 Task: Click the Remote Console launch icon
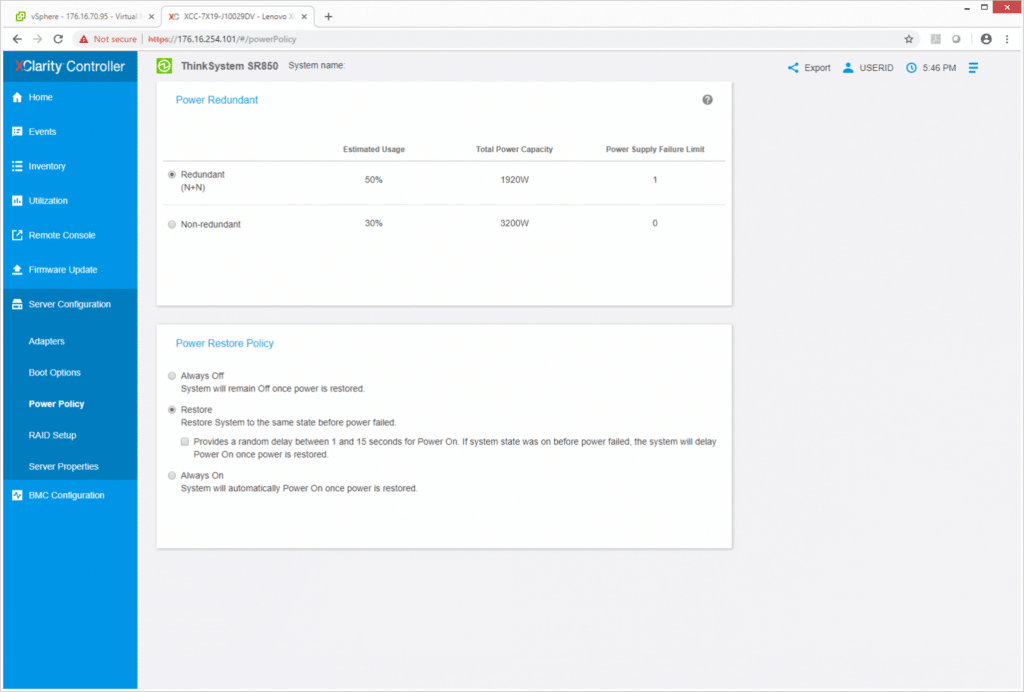[17, 235]
